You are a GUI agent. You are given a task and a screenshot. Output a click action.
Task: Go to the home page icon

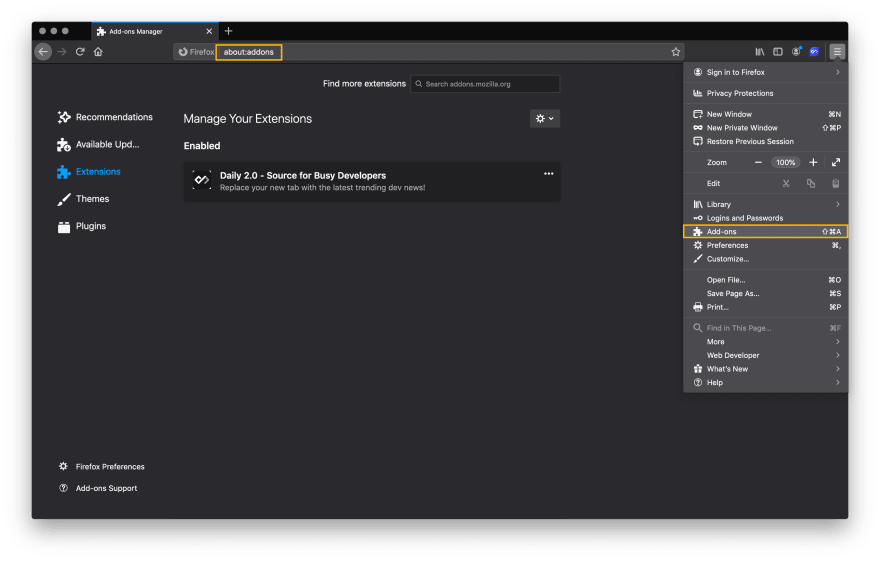point(98,52)
